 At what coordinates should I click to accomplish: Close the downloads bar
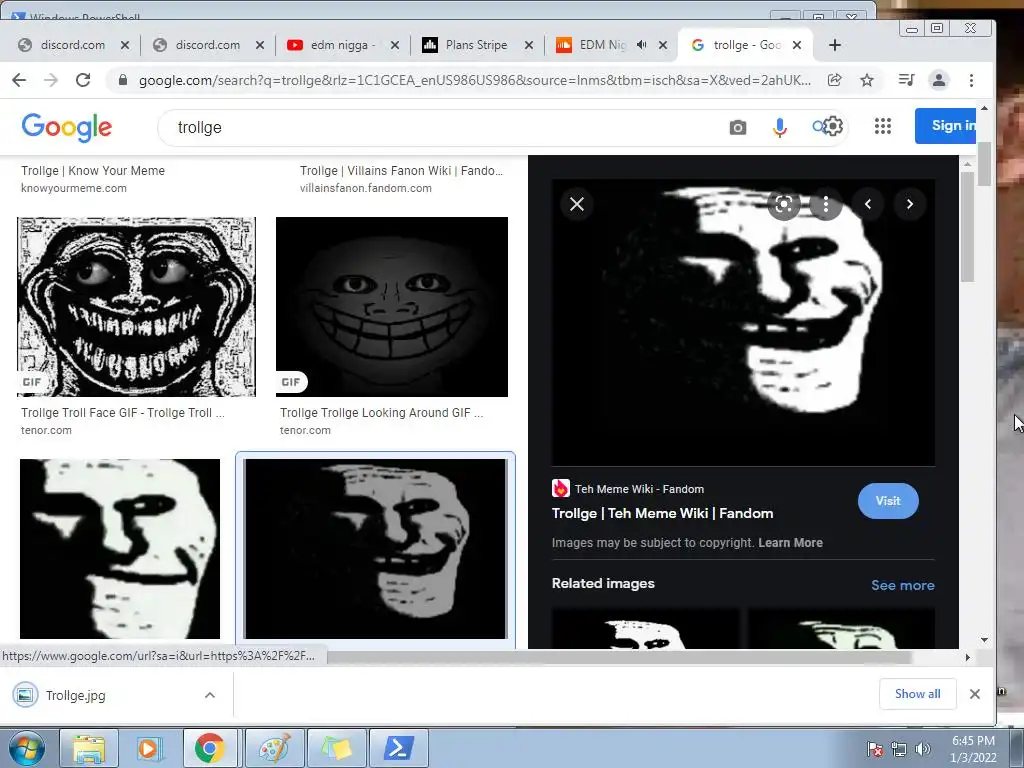pyautogui.click(x=974, y=694)
